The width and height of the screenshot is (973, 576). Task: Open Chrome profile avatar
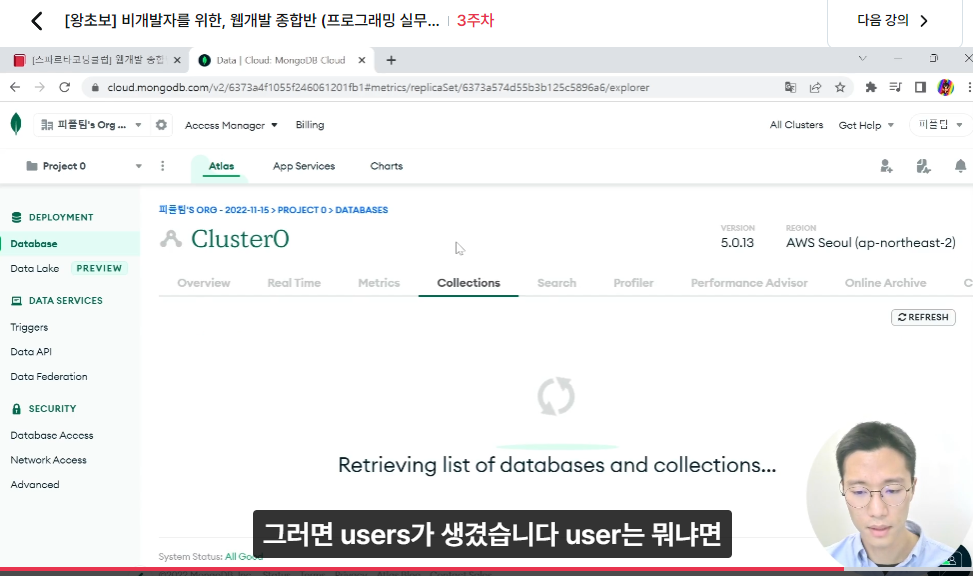tap(946, 88)
